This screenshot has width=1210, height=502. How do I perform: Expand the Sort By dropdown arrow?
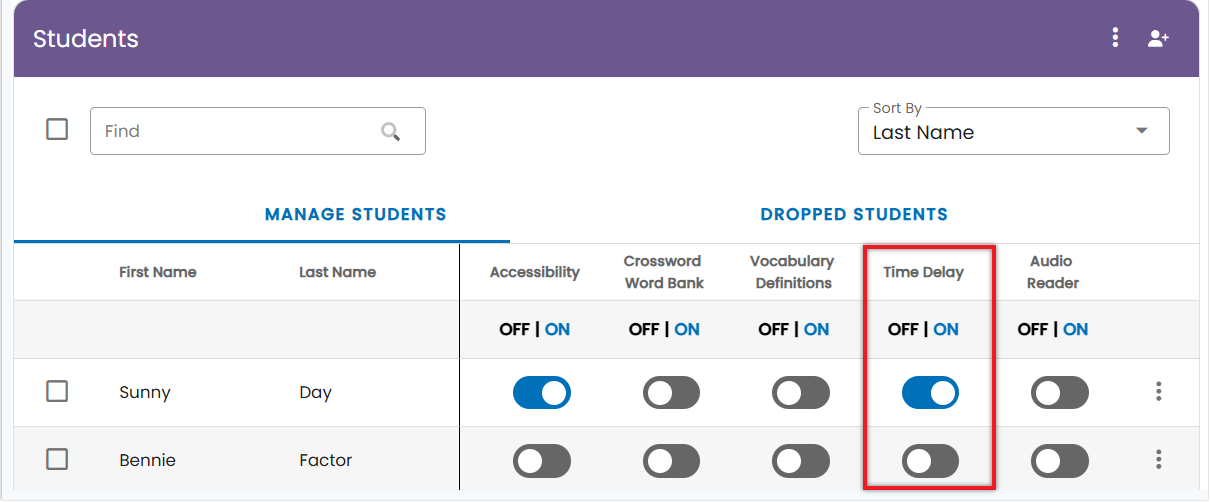click(x=1142, y=131)
